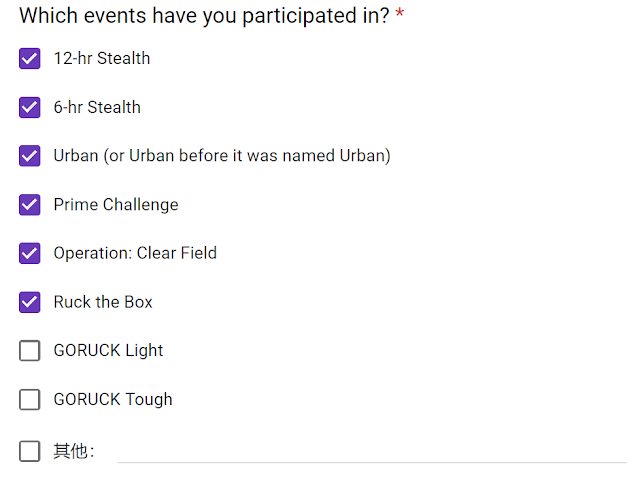The width and height of the screenshot is (640, 479).
Task: Click the "GORUCK Tough" label text
Action: 113,399
